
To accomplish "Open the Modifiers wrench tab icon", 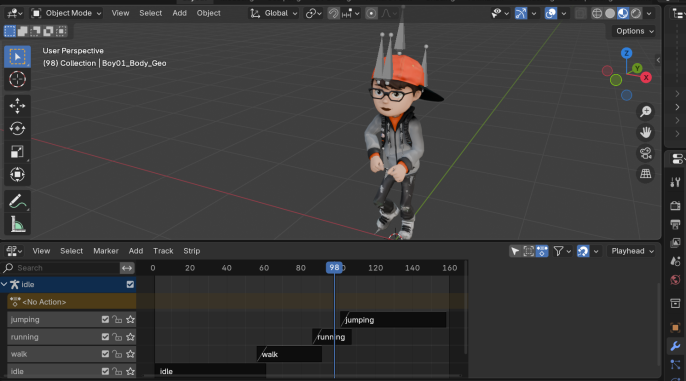I will tap(675, 346).
